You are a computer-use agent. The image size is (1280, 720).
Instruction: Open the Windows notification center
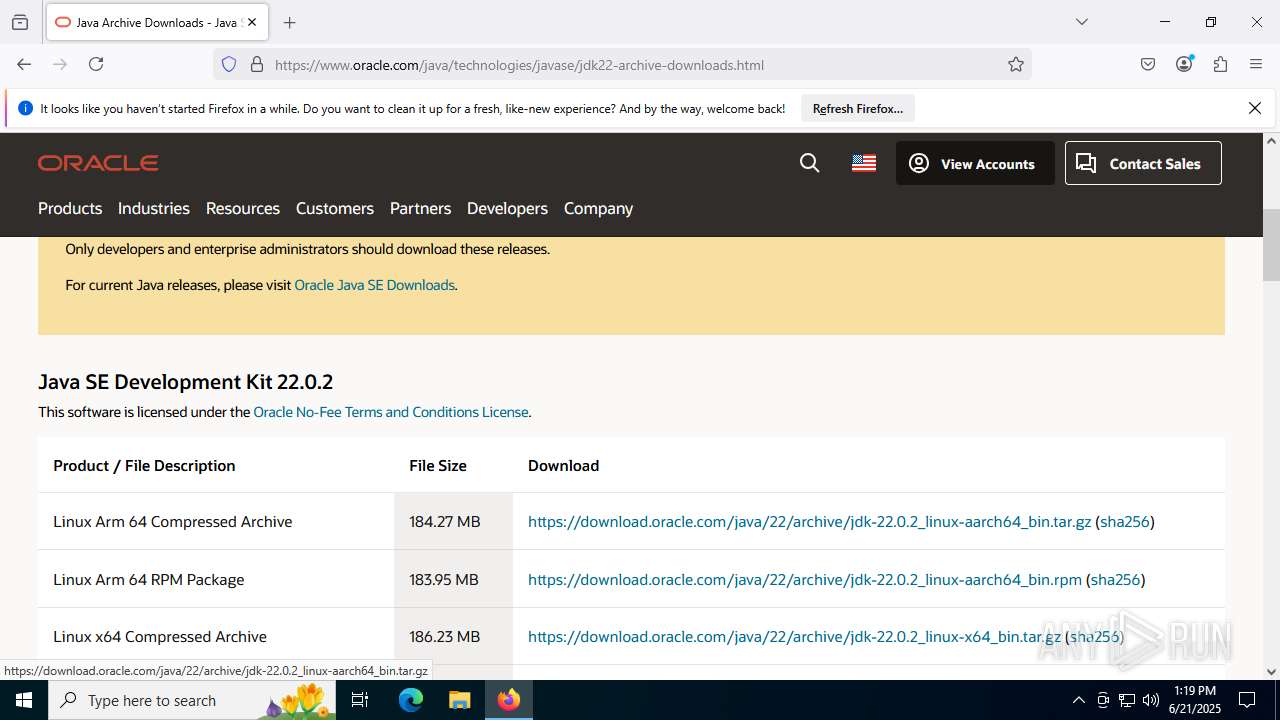click(x=1247, y=700)
